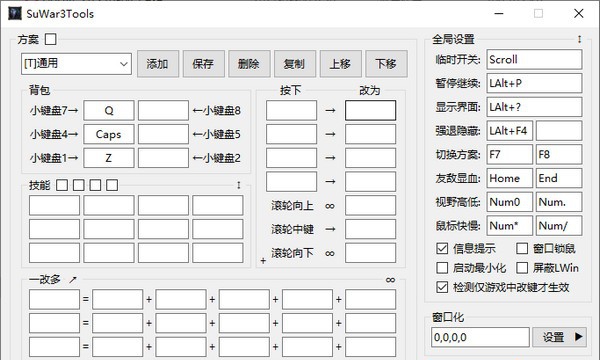The width and height of the screenshot is (600, 360).
Task: Click the 改为 field for 滚轮中键
Action: click(x=370, y=229)
